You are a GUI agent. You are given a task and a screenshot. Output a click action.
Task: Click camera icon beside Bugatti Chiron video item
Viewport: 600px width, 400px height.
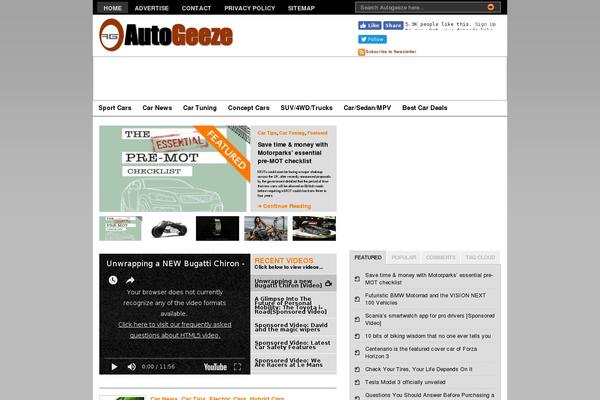328,284
